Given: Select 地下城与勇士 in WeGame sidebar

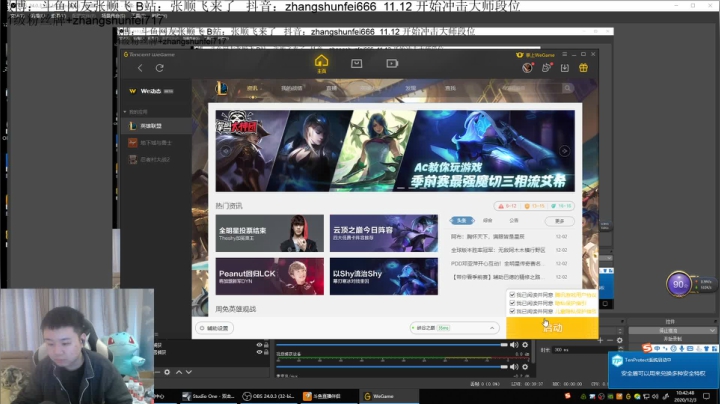Looking at the screenshot, I should tap(156, 143).
